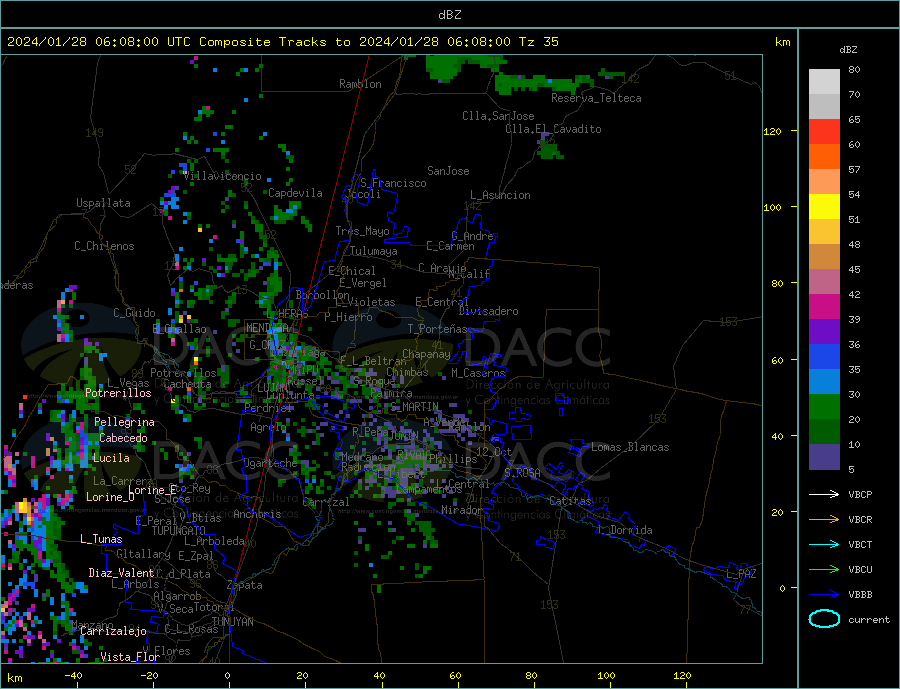
Task: Pick the magenta 39–42 dBZ swatch
Action: click(824, 307)
